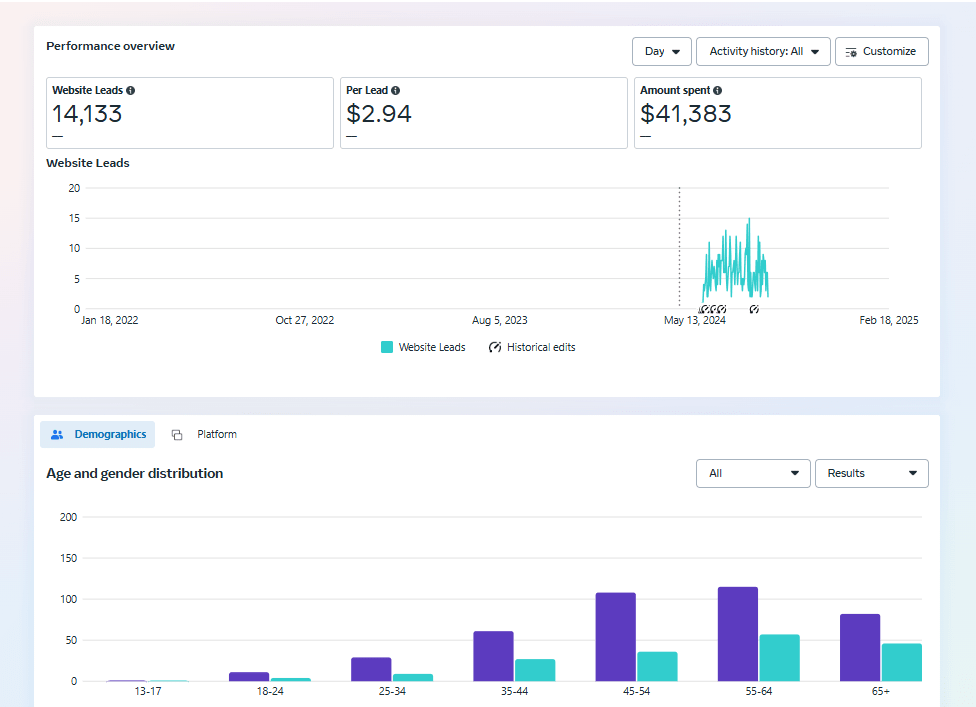Image resolution: width=976 pixels, height=707 pixels.
Task: Click the Per Lead info icon
Action: [x=396, y=91]
